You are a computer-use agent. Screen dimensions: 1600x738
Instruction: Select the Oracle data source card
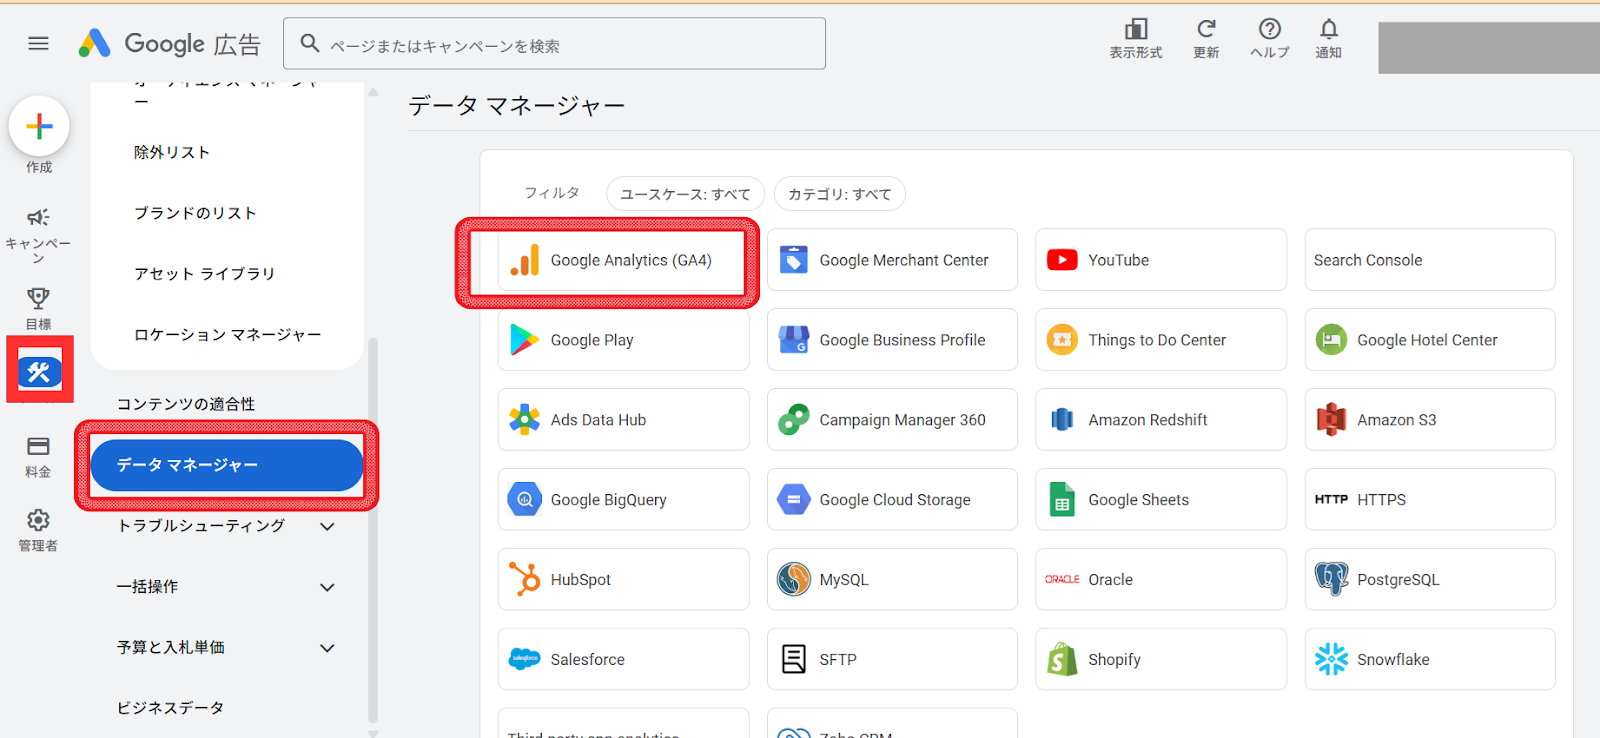tap(1161, 579)
